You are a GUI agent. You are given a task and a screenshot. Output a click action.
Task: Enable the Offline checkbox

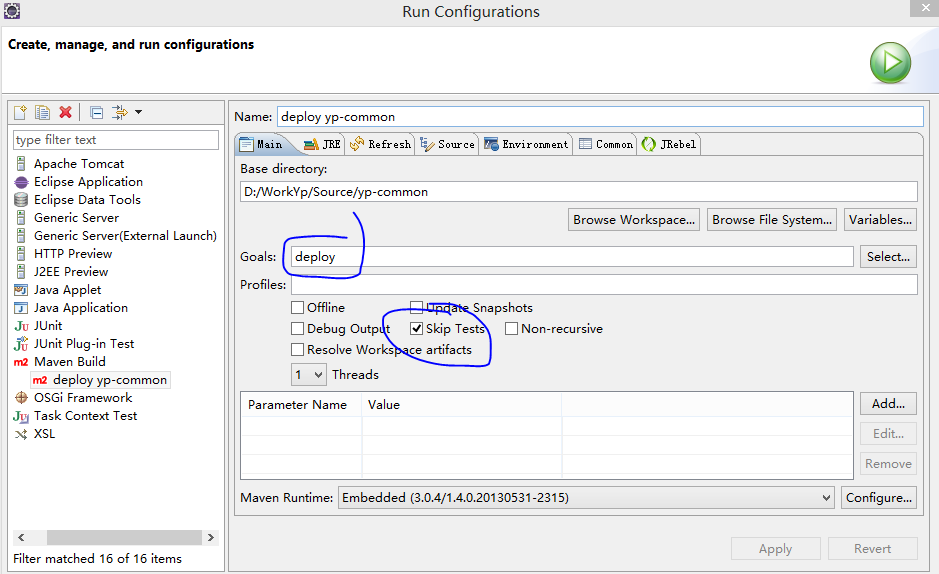[x=297, y=308]
